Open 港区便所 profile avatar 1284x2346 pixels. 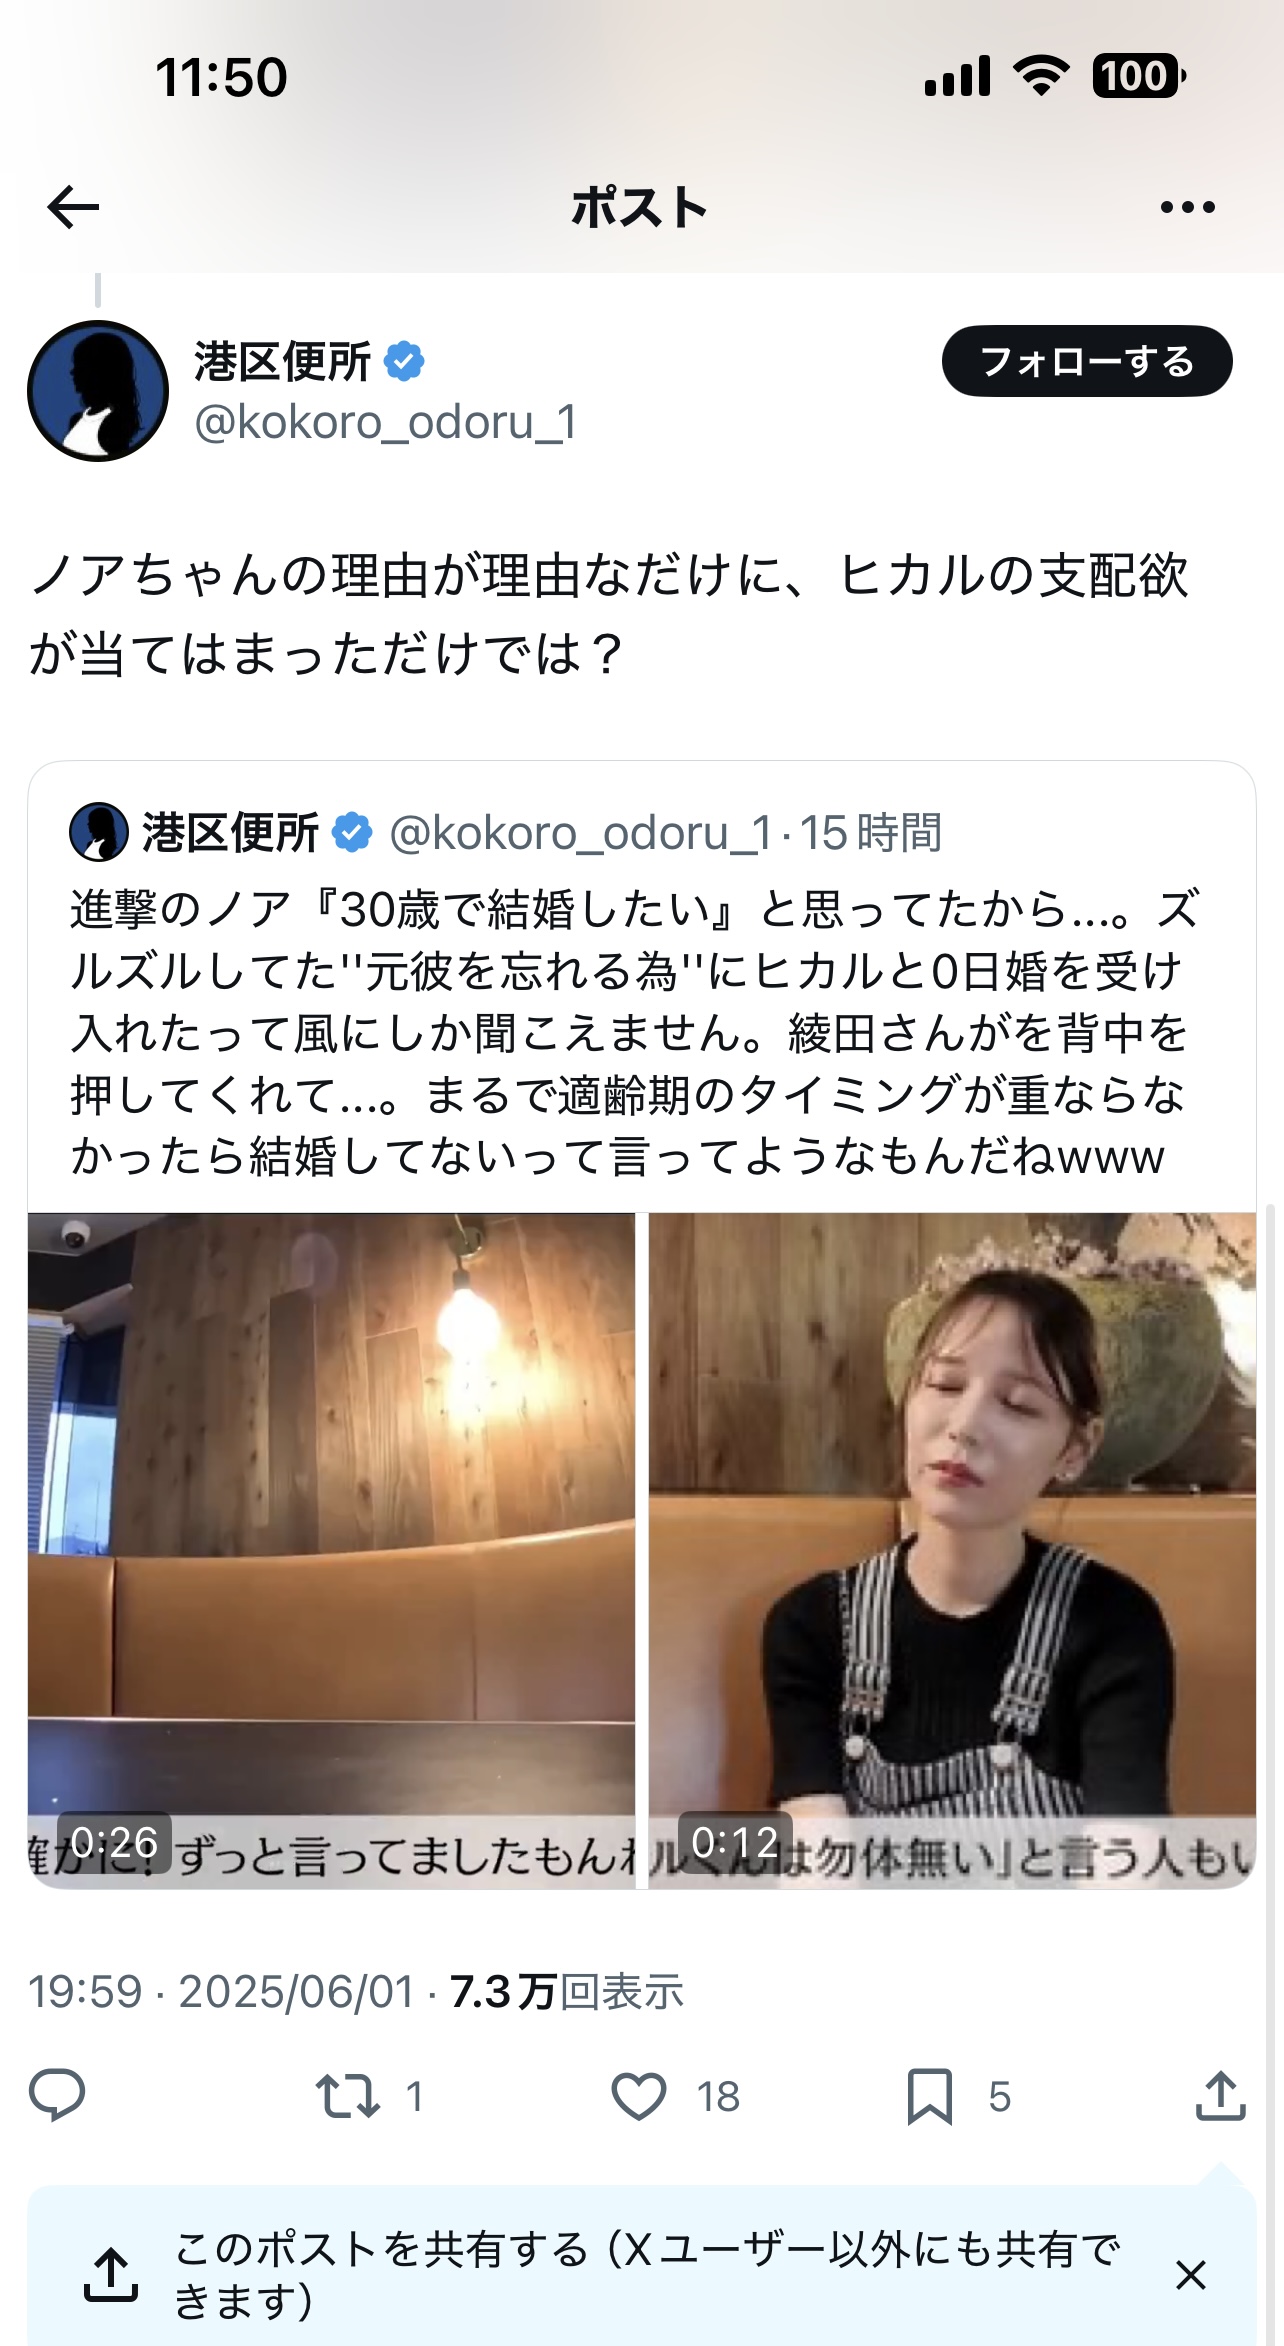click(x=98, y=391)
